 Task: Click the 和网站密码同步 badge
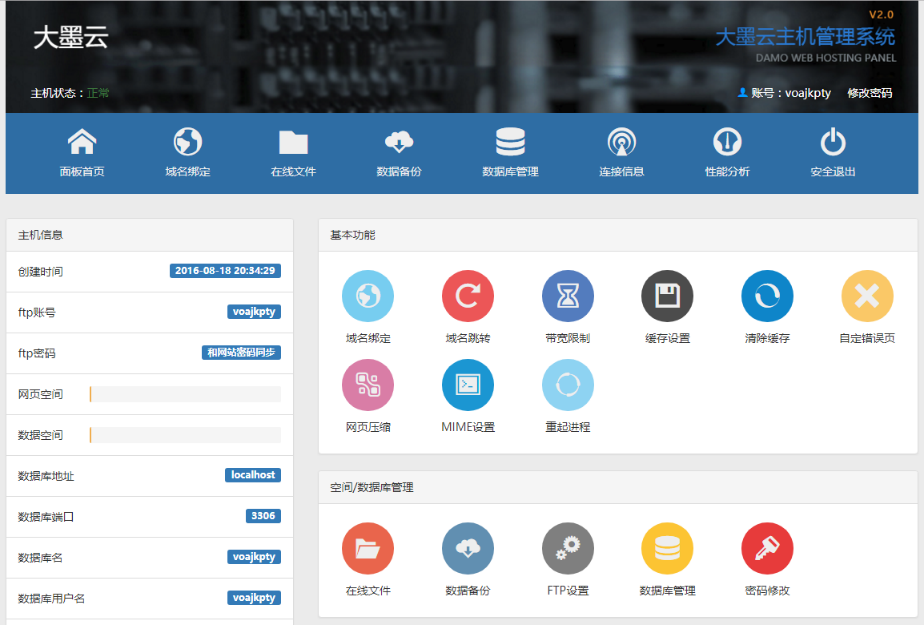point(241,352)
